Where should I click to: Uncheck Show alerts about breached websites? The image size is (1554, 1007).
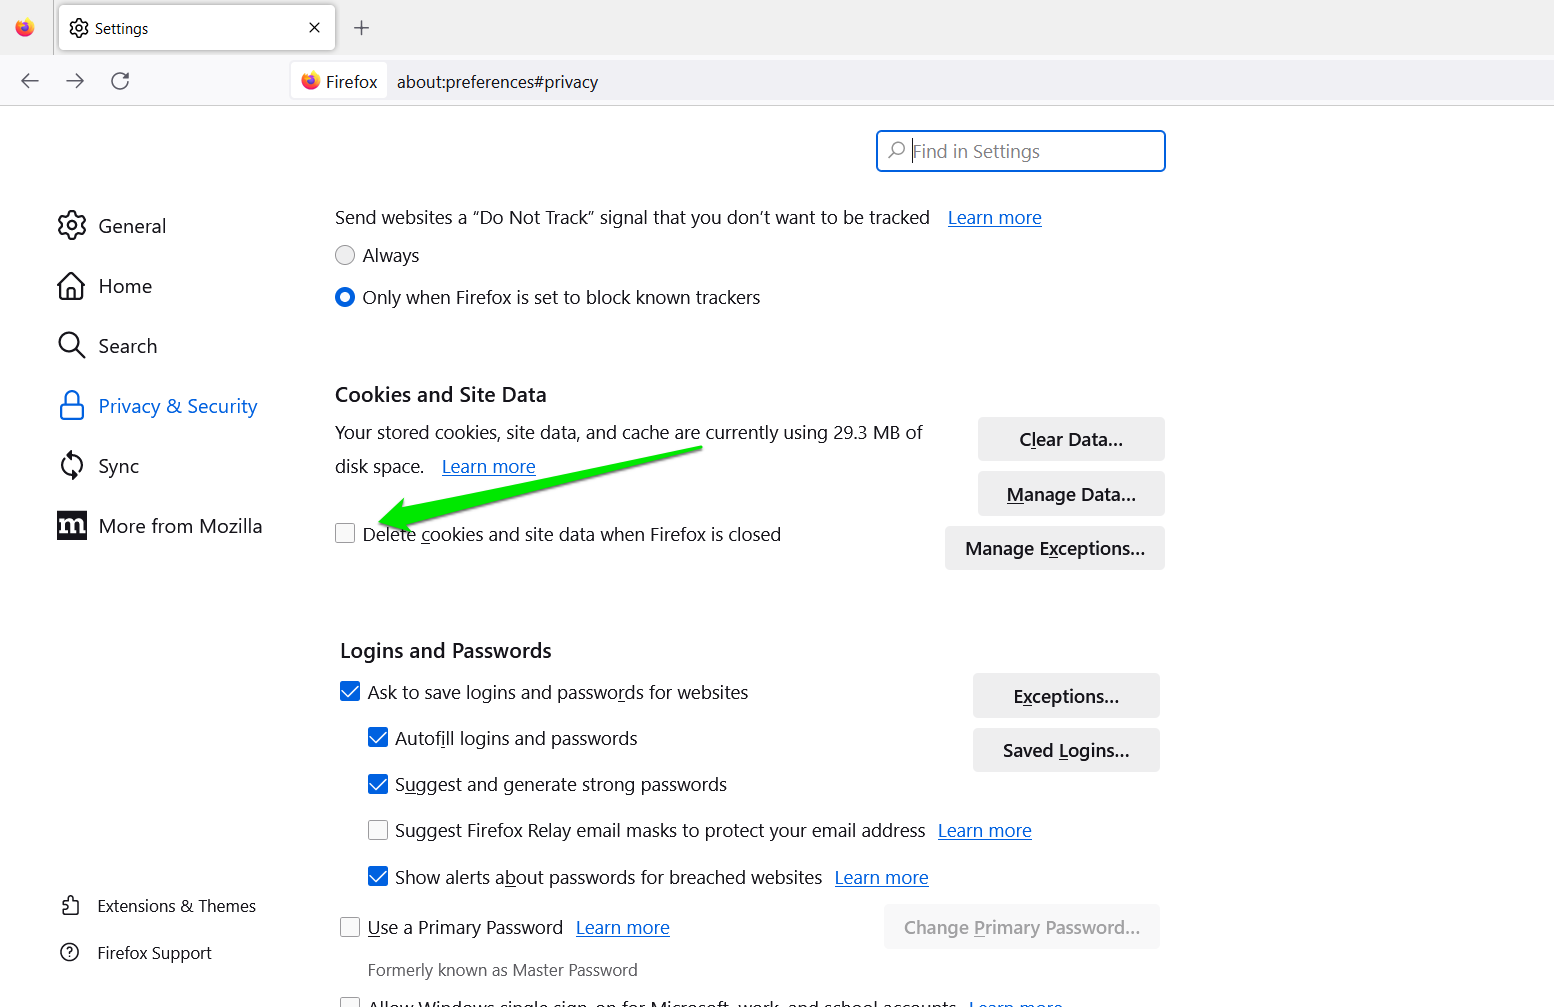click(378, 876)
